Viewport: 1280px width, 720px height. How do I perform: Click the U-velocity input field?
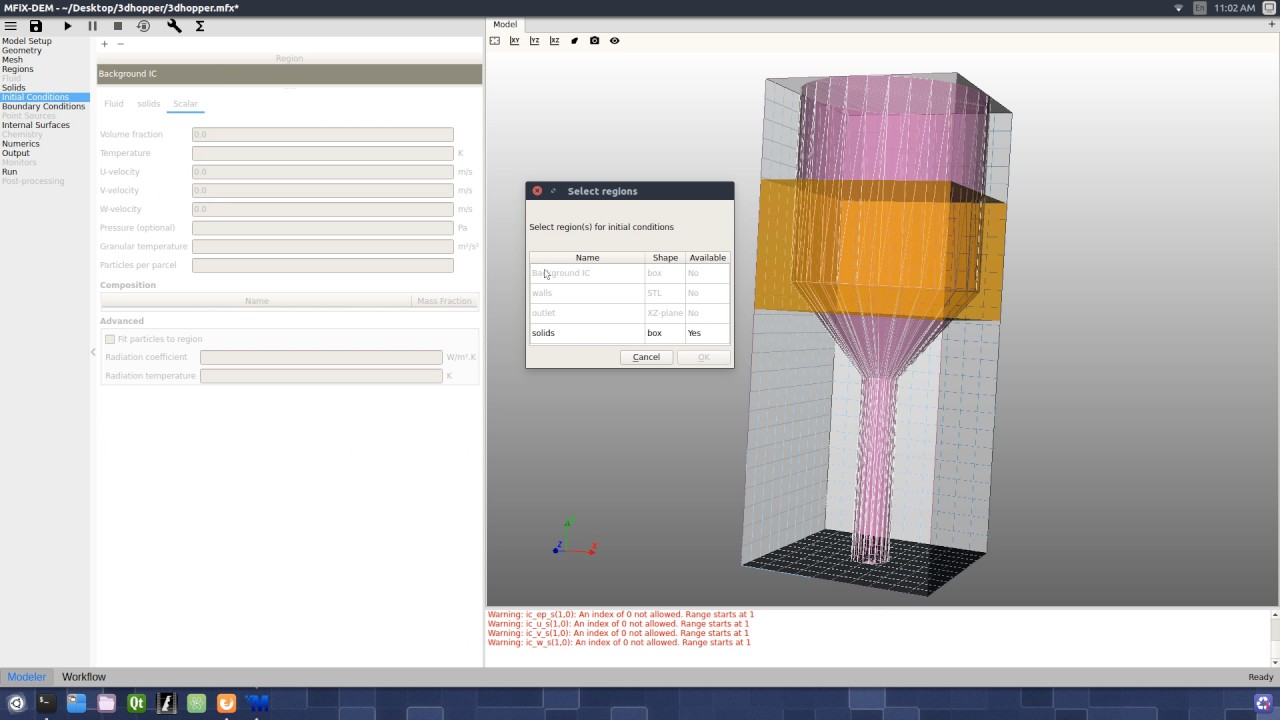(322, 172)
